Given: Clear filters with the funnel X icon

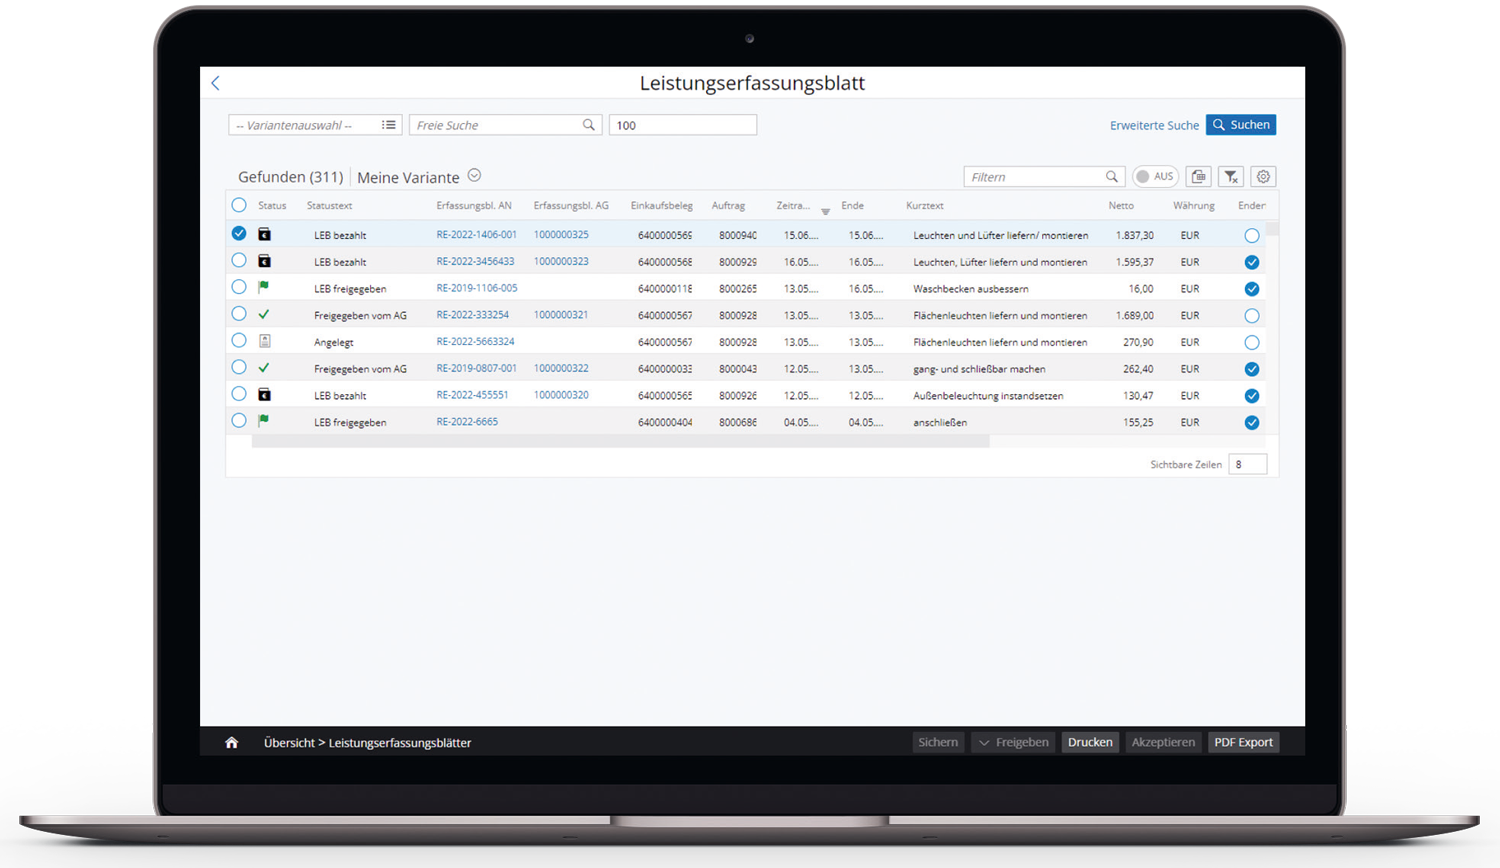Looking at the screenshot, I should [1231, 177].
